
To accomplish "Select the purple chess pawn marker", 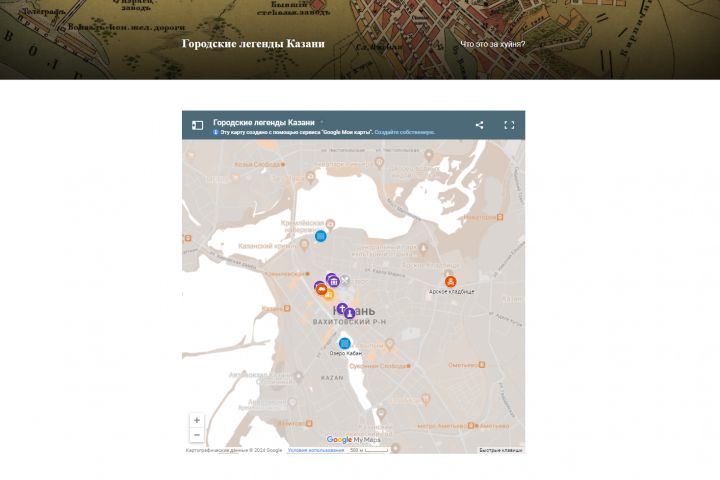I will 349,313.
